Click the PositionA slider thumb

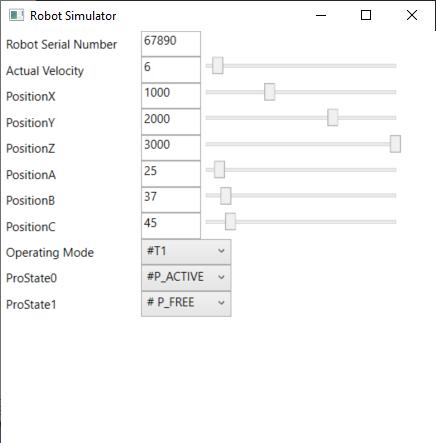[219, 170]
